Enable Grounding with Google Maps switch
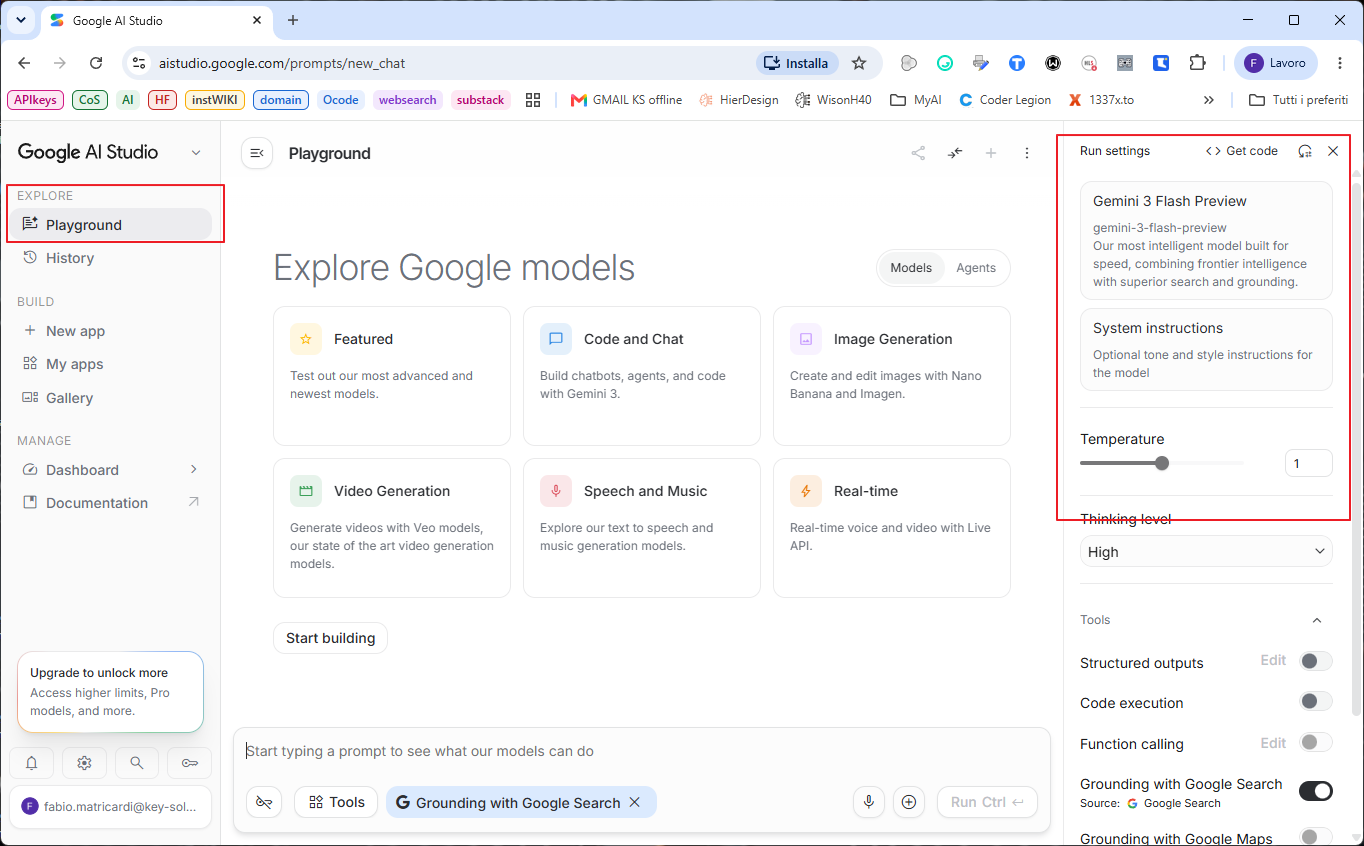 (1316, 838)
